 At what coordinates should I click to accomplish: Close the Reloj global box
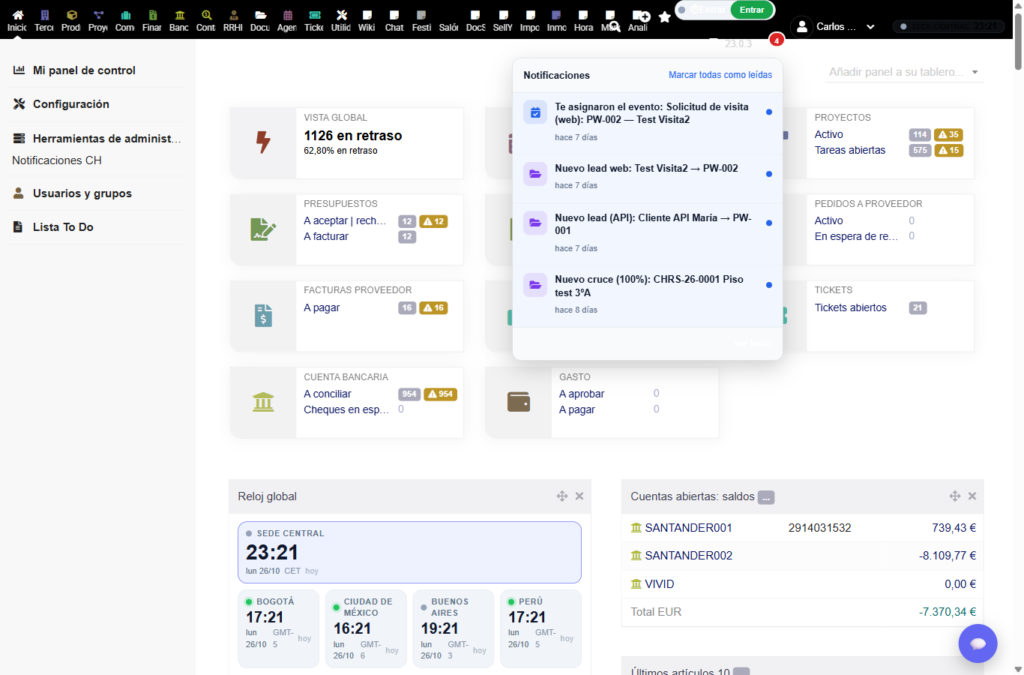pyautogui.click(x=579, y=496)
